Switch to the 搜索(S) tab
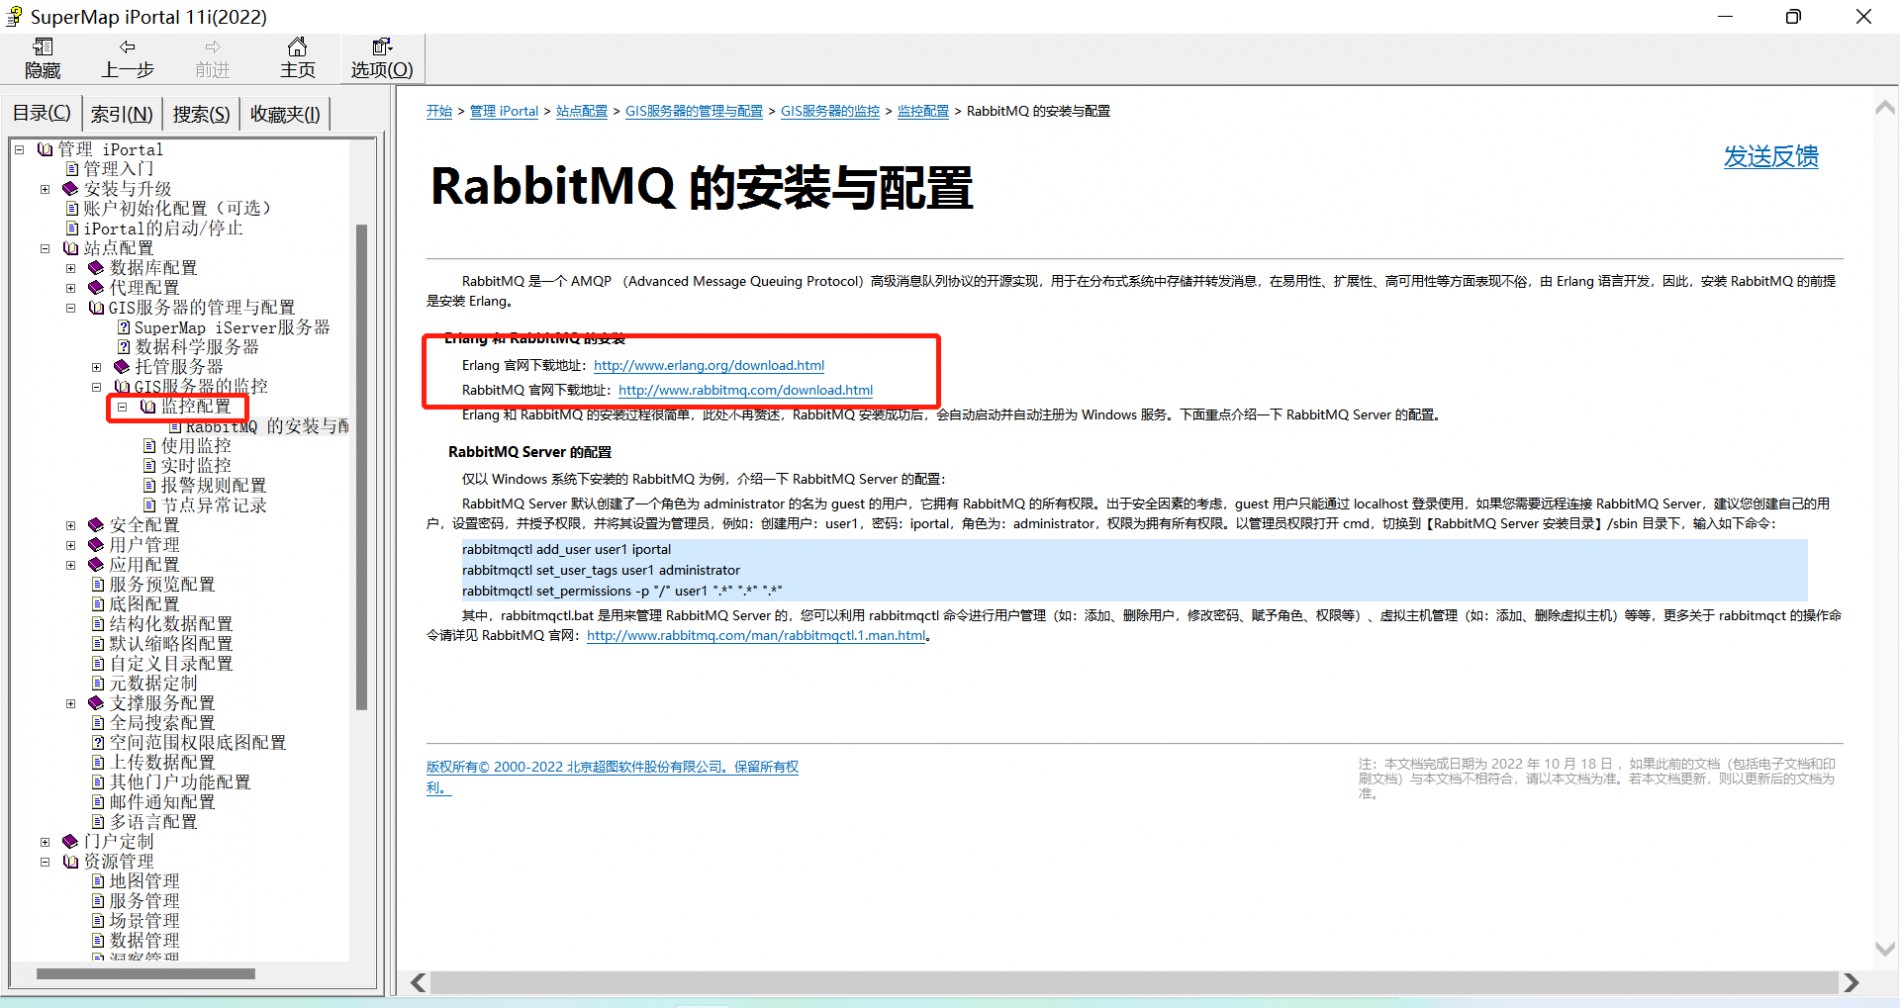 (201, 114)
